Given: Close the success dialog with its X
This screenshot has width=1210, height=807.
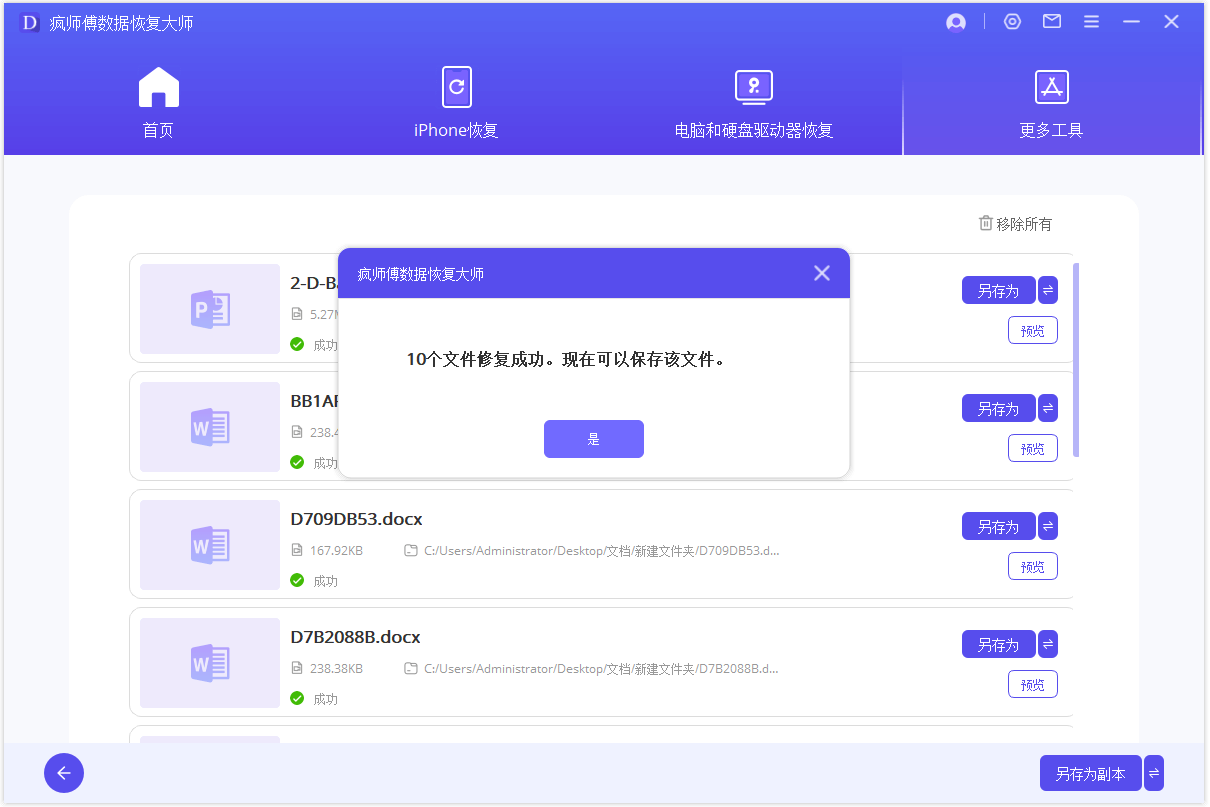Looking at the screenshot, I should [x=822, y=273].
